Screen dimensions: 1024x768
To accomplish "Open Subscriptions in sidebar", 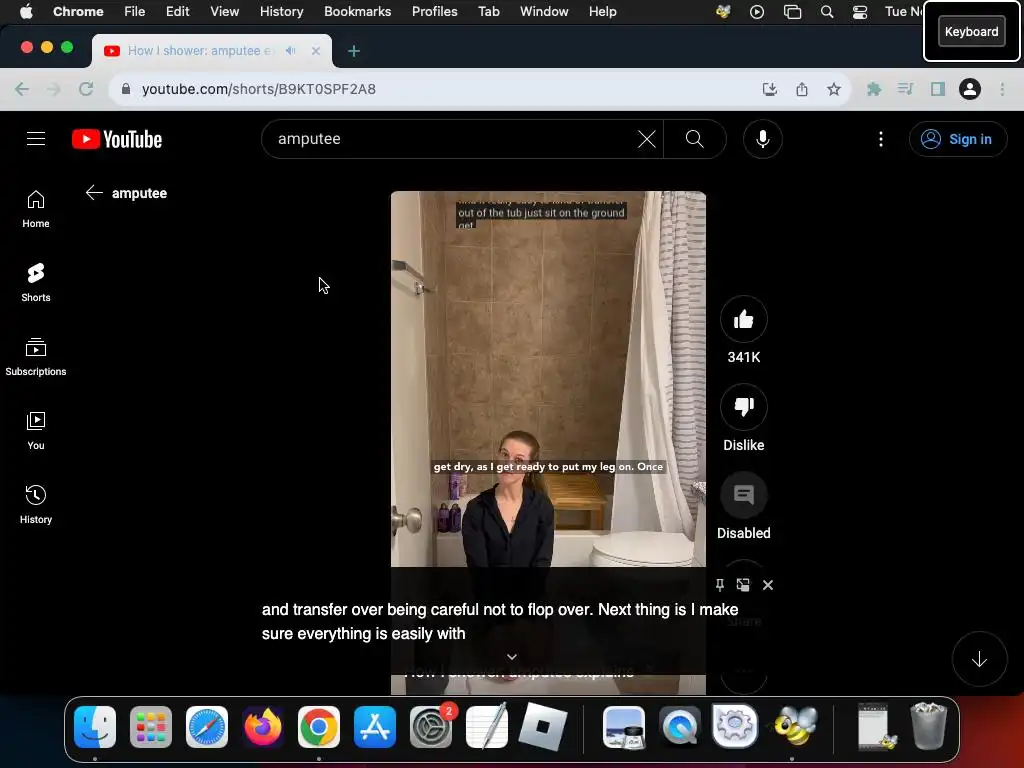I will click(x=36, y=357).
